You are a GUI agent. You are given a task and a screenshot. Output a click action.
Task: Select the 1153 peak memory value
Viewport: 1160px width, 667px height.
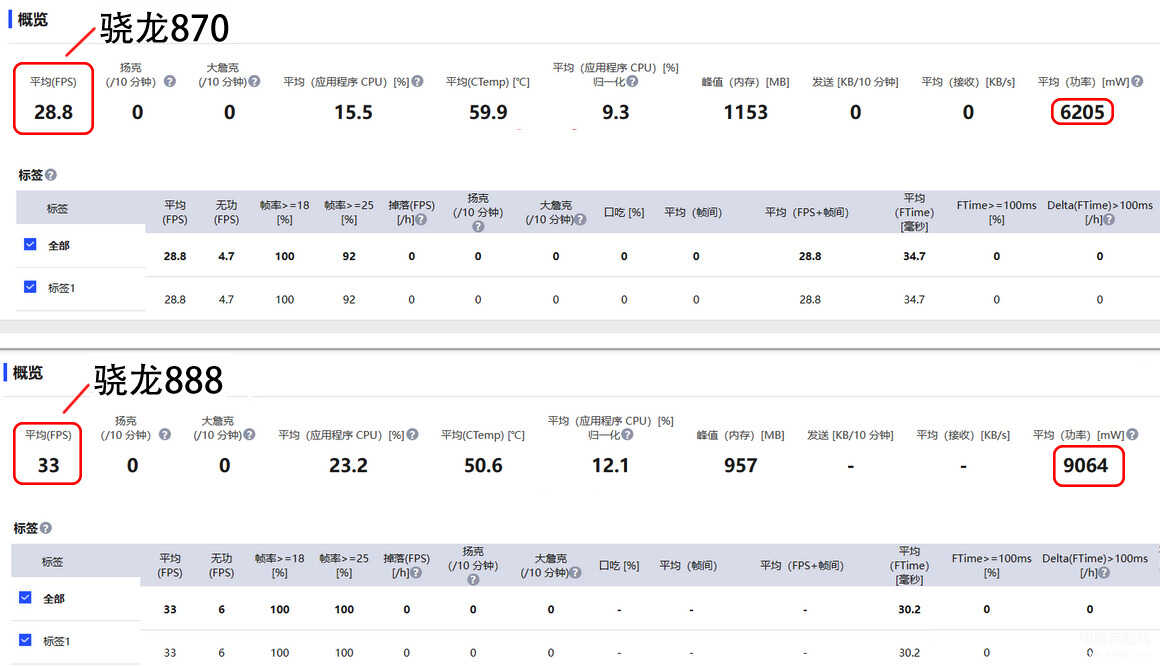tap(746, 112)
